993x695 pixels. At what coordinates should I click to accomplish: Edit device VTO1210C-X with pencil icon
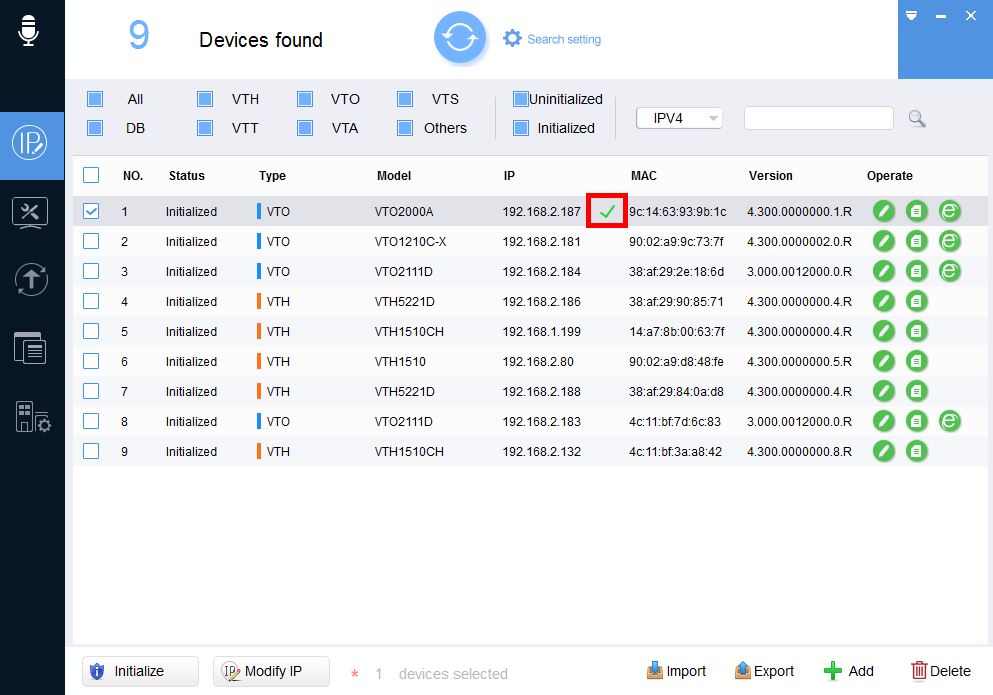(884, 241)
